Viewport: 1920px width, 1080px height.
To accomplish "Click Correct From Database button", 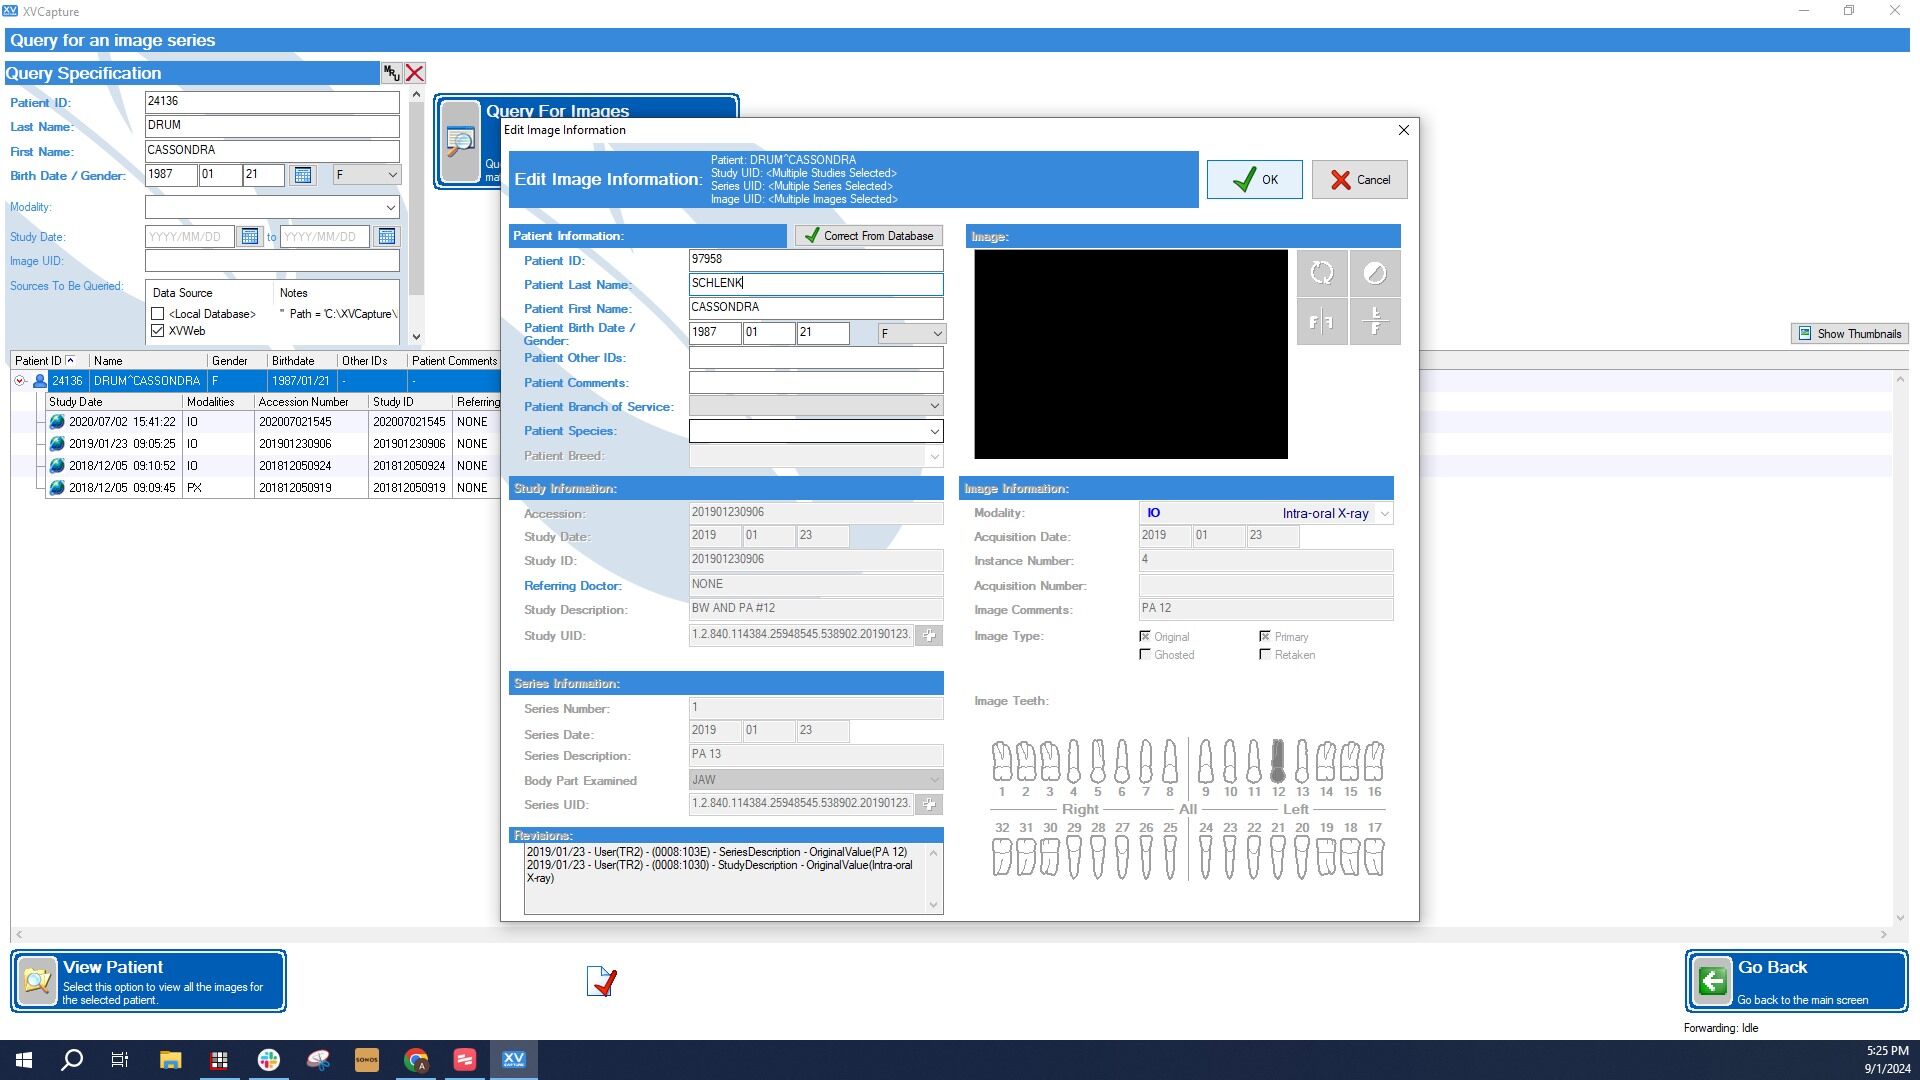I will (x=868, y=236).
